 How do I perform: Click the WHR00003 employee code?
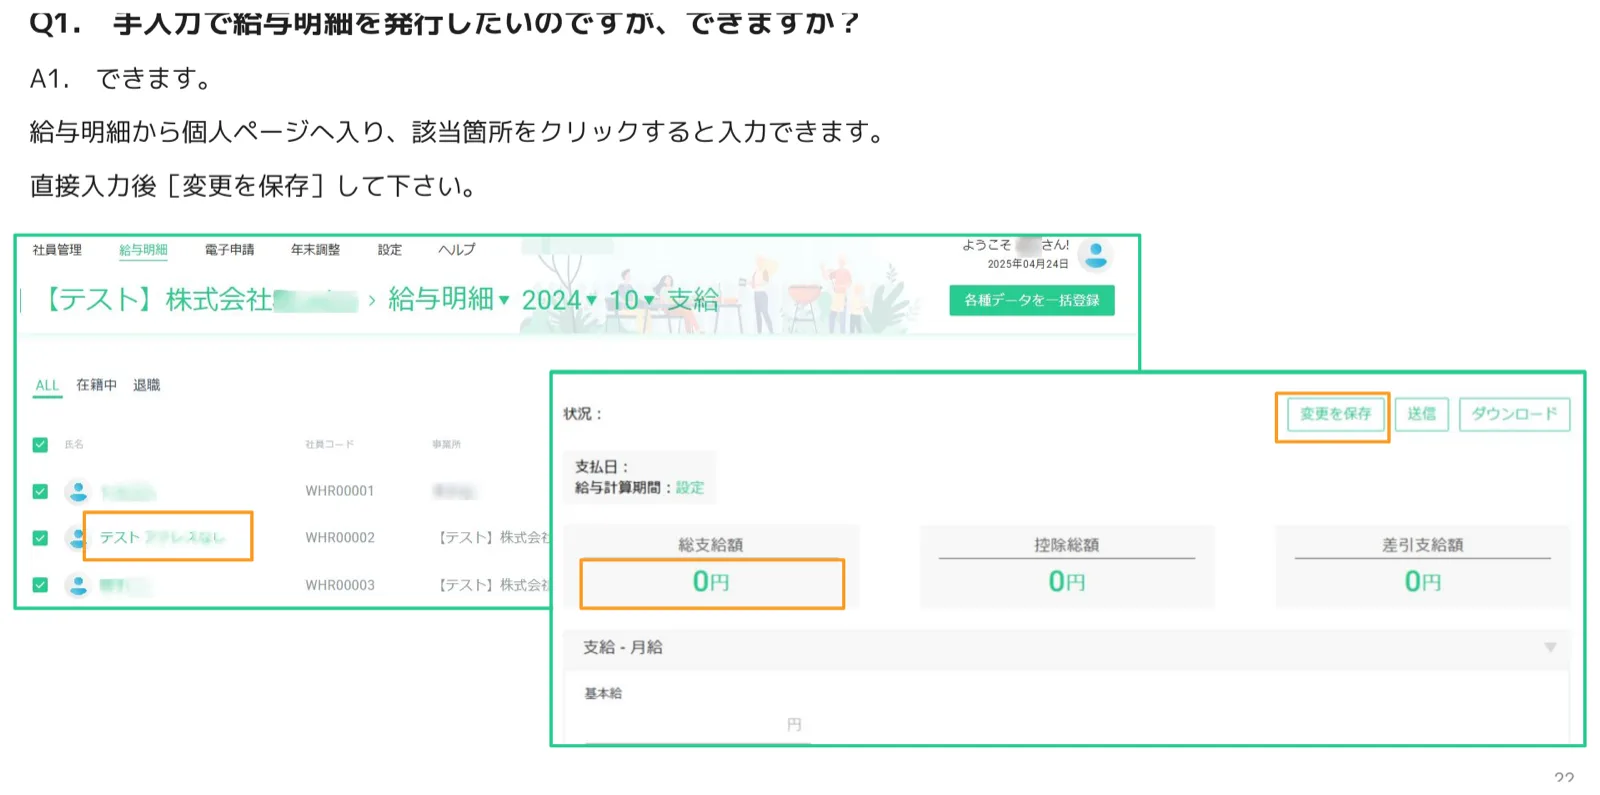[x=340, y=585]
